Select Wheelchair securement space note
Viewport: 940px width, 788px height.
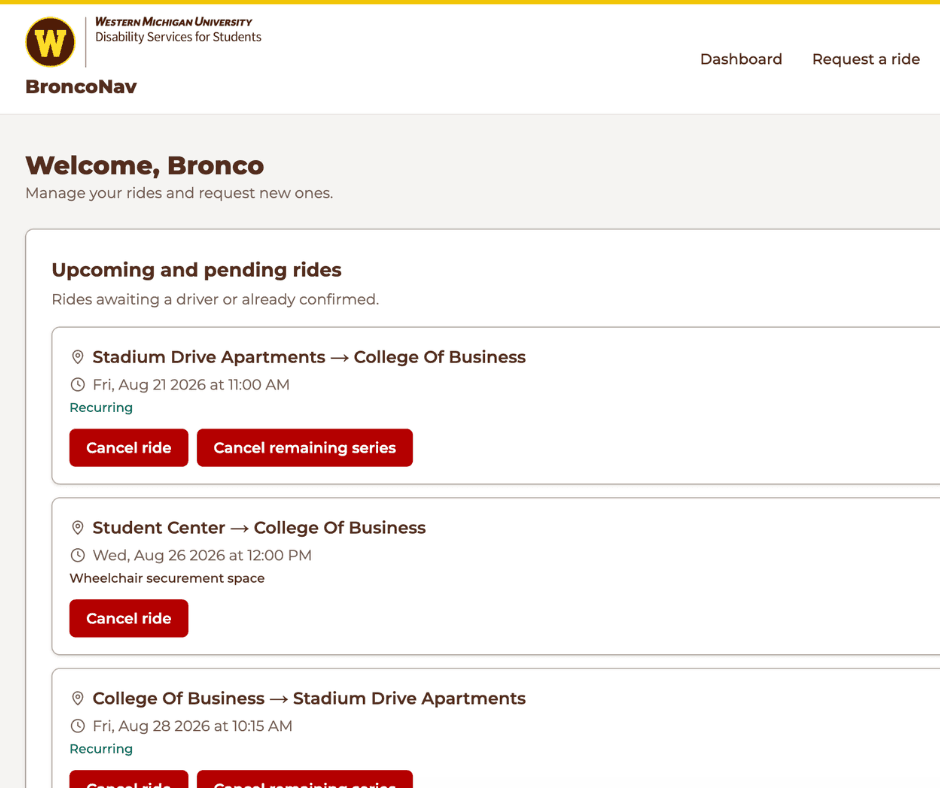167,578
